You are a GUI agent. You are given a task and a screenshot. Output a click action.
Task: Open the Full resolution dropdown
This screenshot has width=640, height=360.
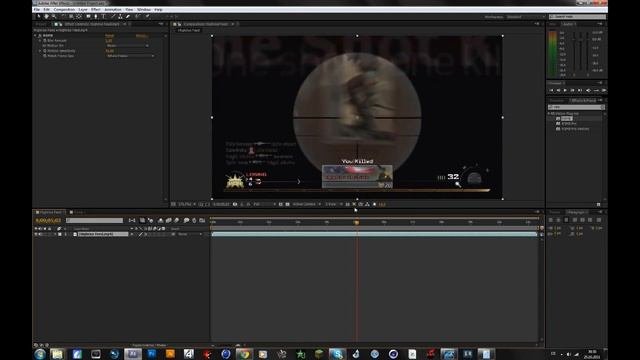pos(264,204)
